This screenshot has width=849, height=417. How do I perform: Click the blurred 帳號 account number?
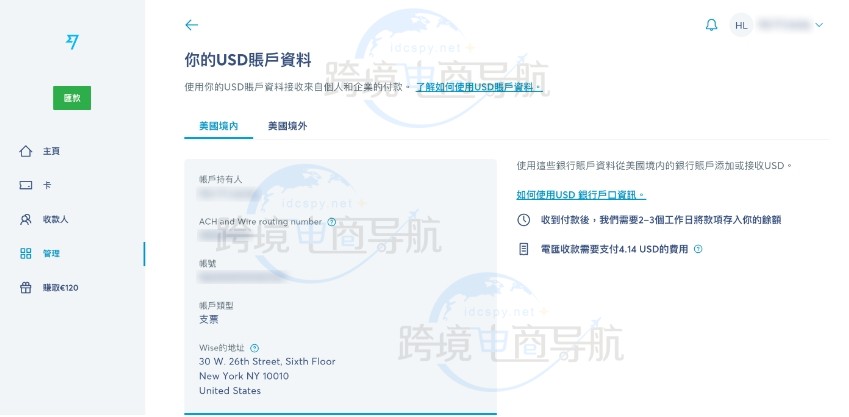[x=241, y=277]
